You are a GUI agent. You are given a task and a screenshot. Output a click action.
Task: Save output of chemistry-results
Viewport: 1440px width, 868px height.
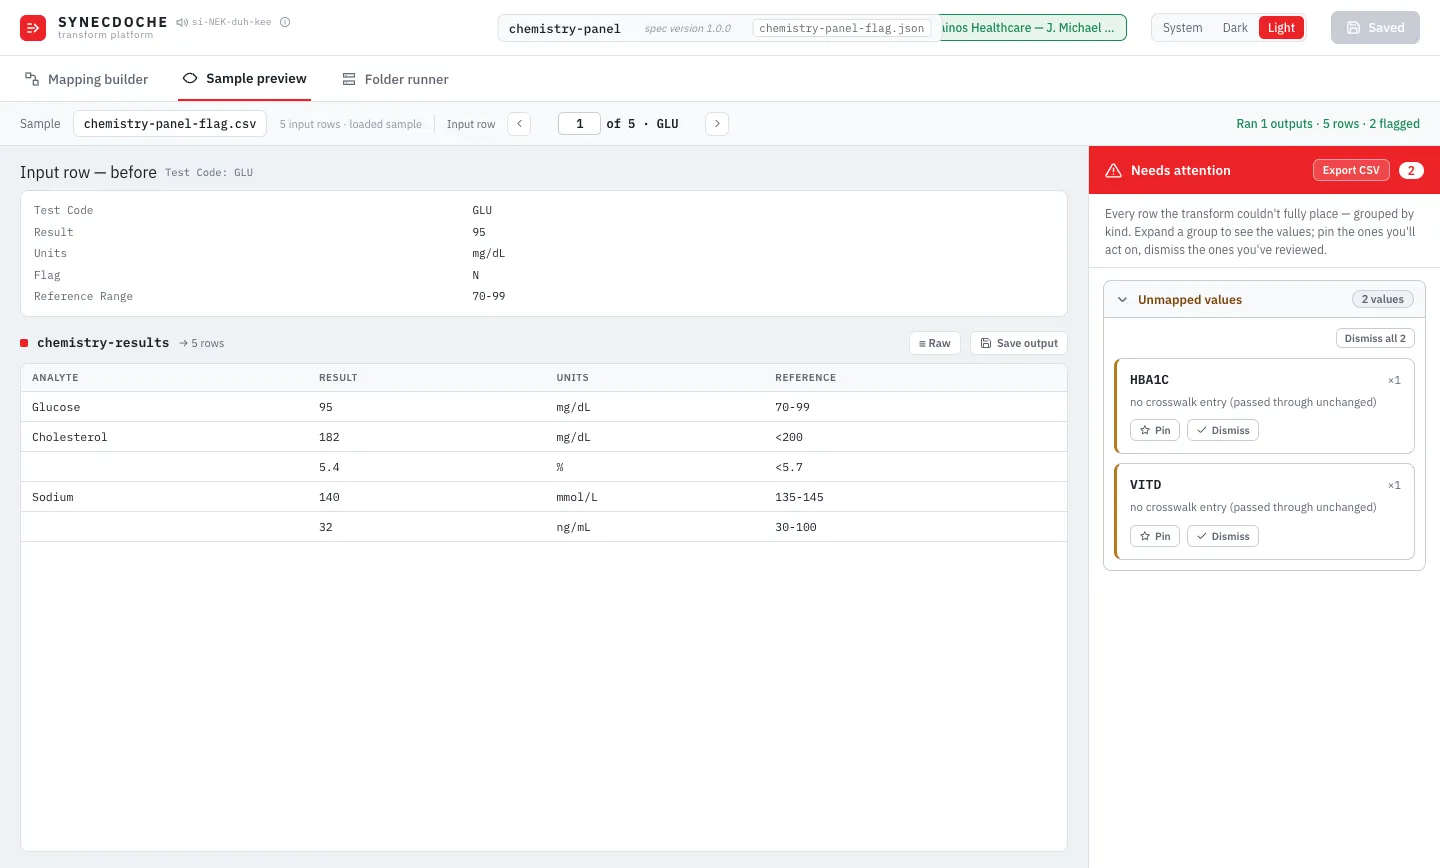pyautogui.click(x=1019, y=343)
